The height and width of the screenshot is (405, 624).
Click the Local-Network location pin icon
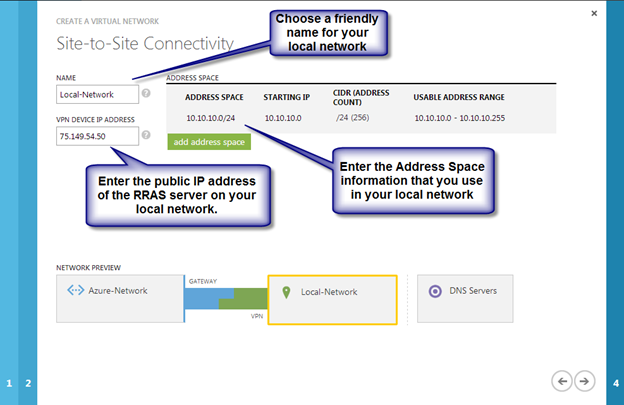pos(286,292)
